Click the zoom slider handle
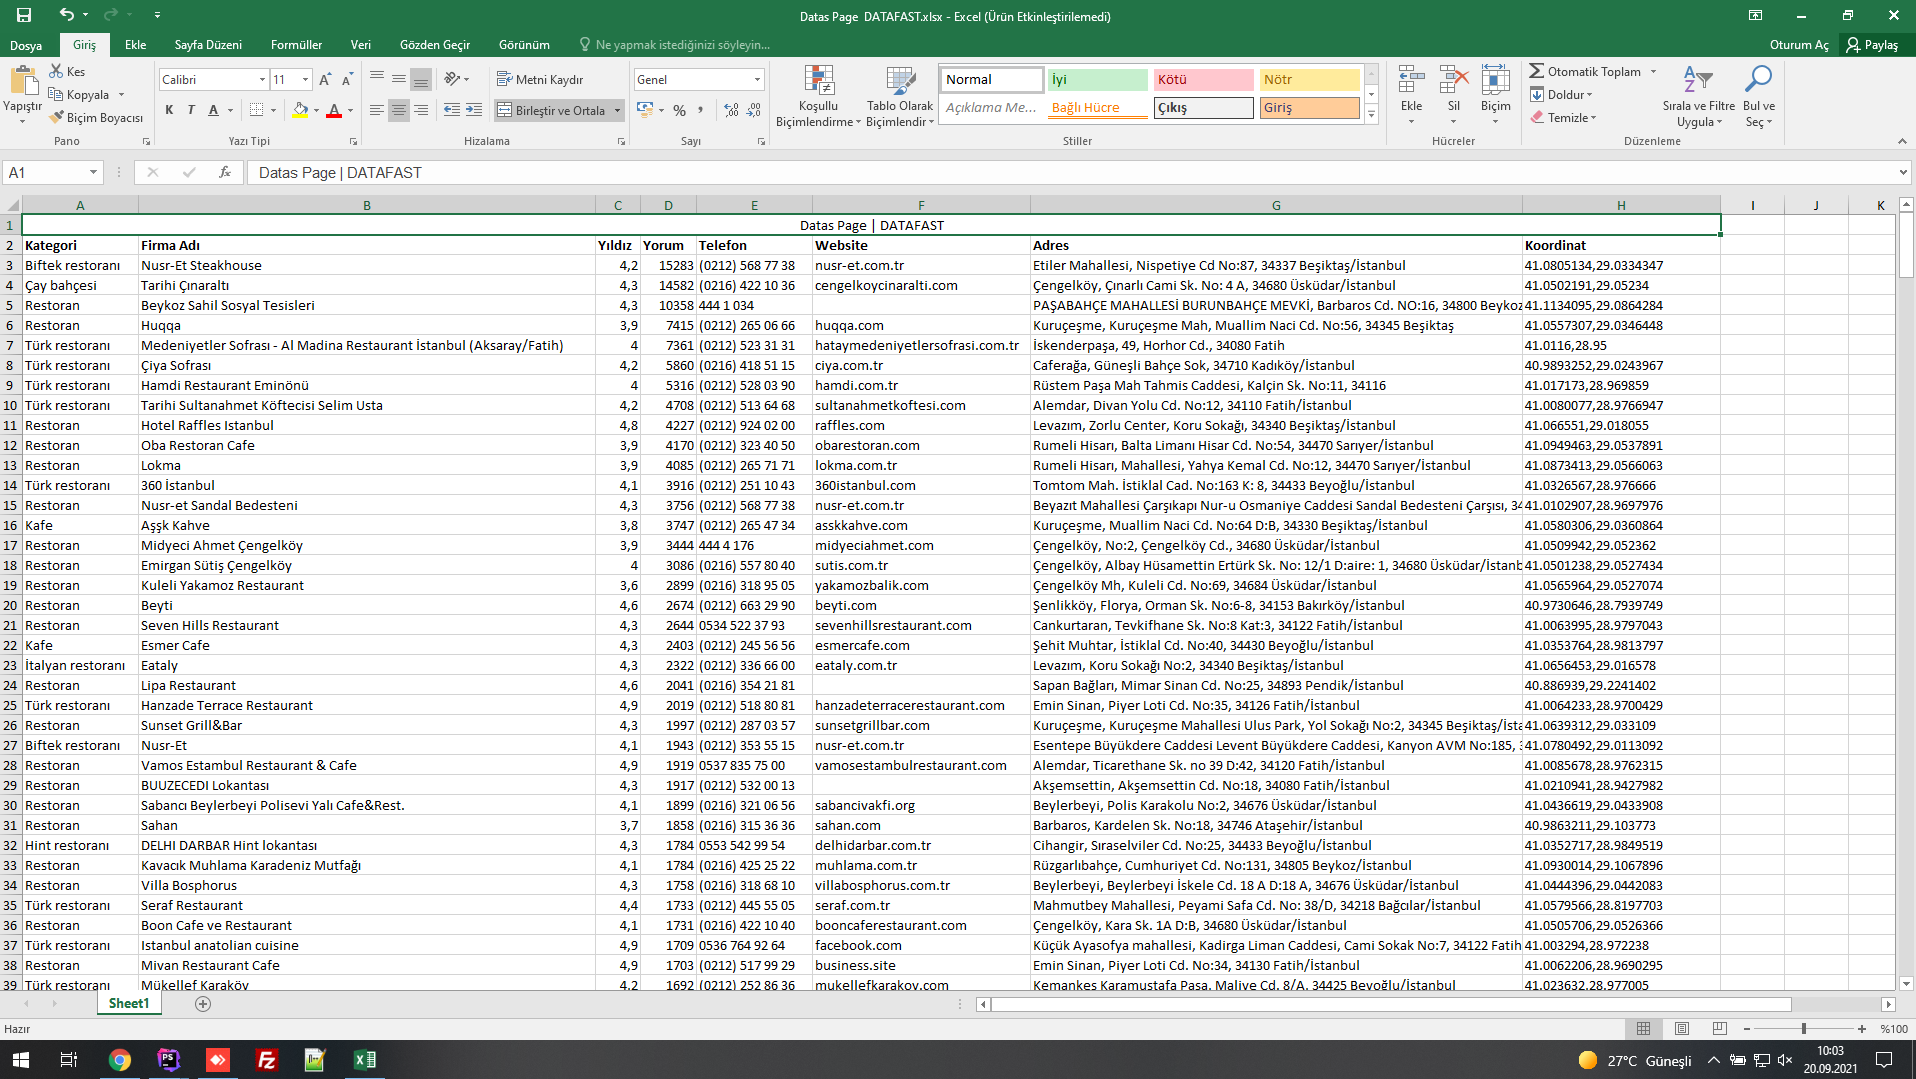1916x1079 pixels. tap(1804, 1028)
